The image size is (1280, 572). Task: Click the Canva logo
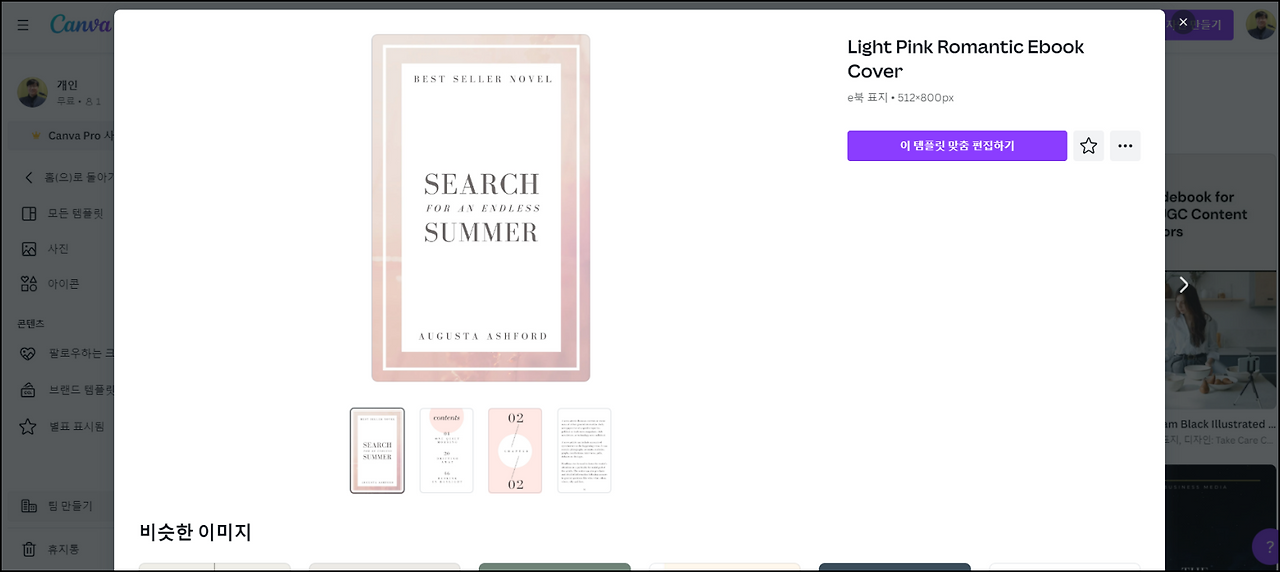pos(80,24)
